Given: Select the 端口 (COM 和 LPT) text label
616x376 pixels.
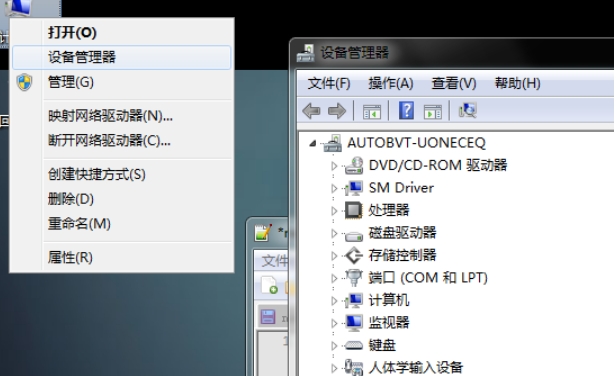Looking at the screenshot, I should coord(428,278).
